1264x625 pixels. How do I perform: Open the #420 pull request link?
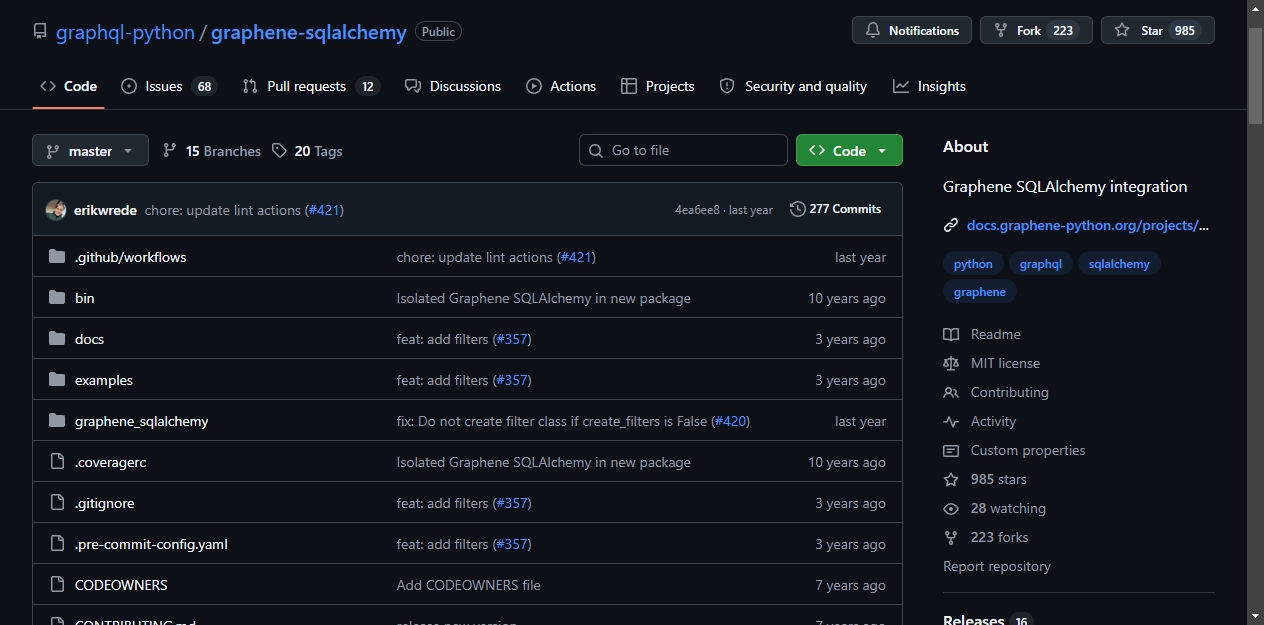pyautogui.click(x=730, y=421)
